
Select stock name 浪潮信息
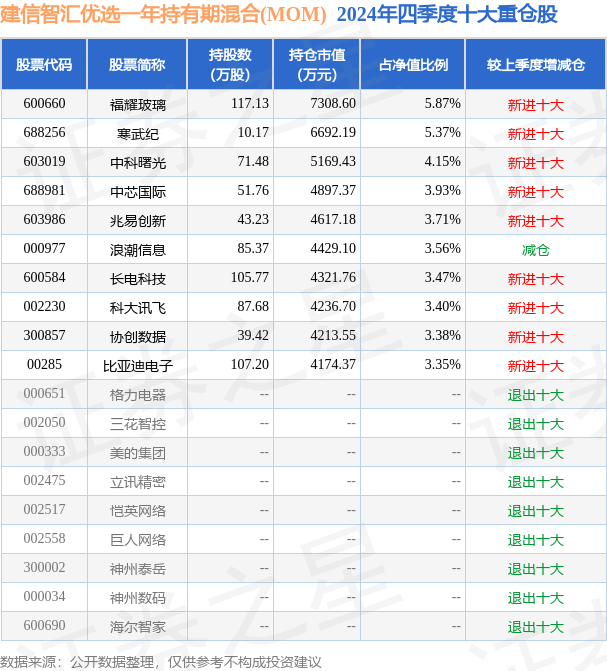(x=137, y=249)
